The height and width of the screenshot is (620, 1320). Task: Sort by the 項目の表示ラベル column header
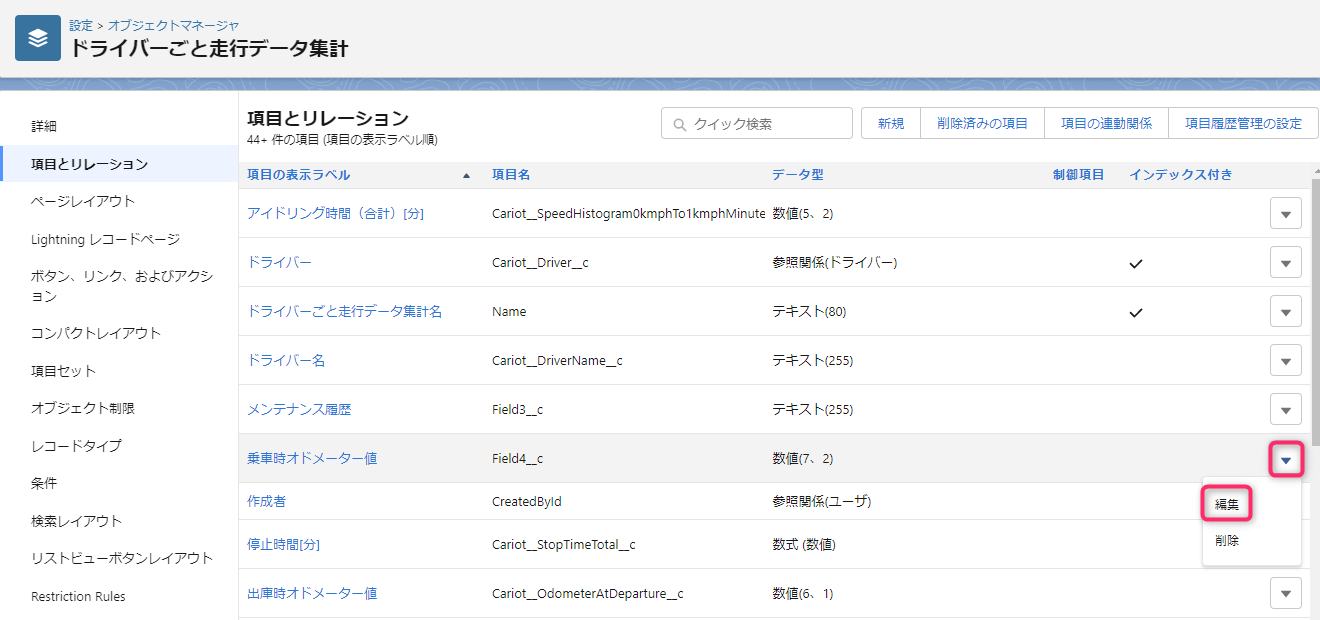[299, 175]
